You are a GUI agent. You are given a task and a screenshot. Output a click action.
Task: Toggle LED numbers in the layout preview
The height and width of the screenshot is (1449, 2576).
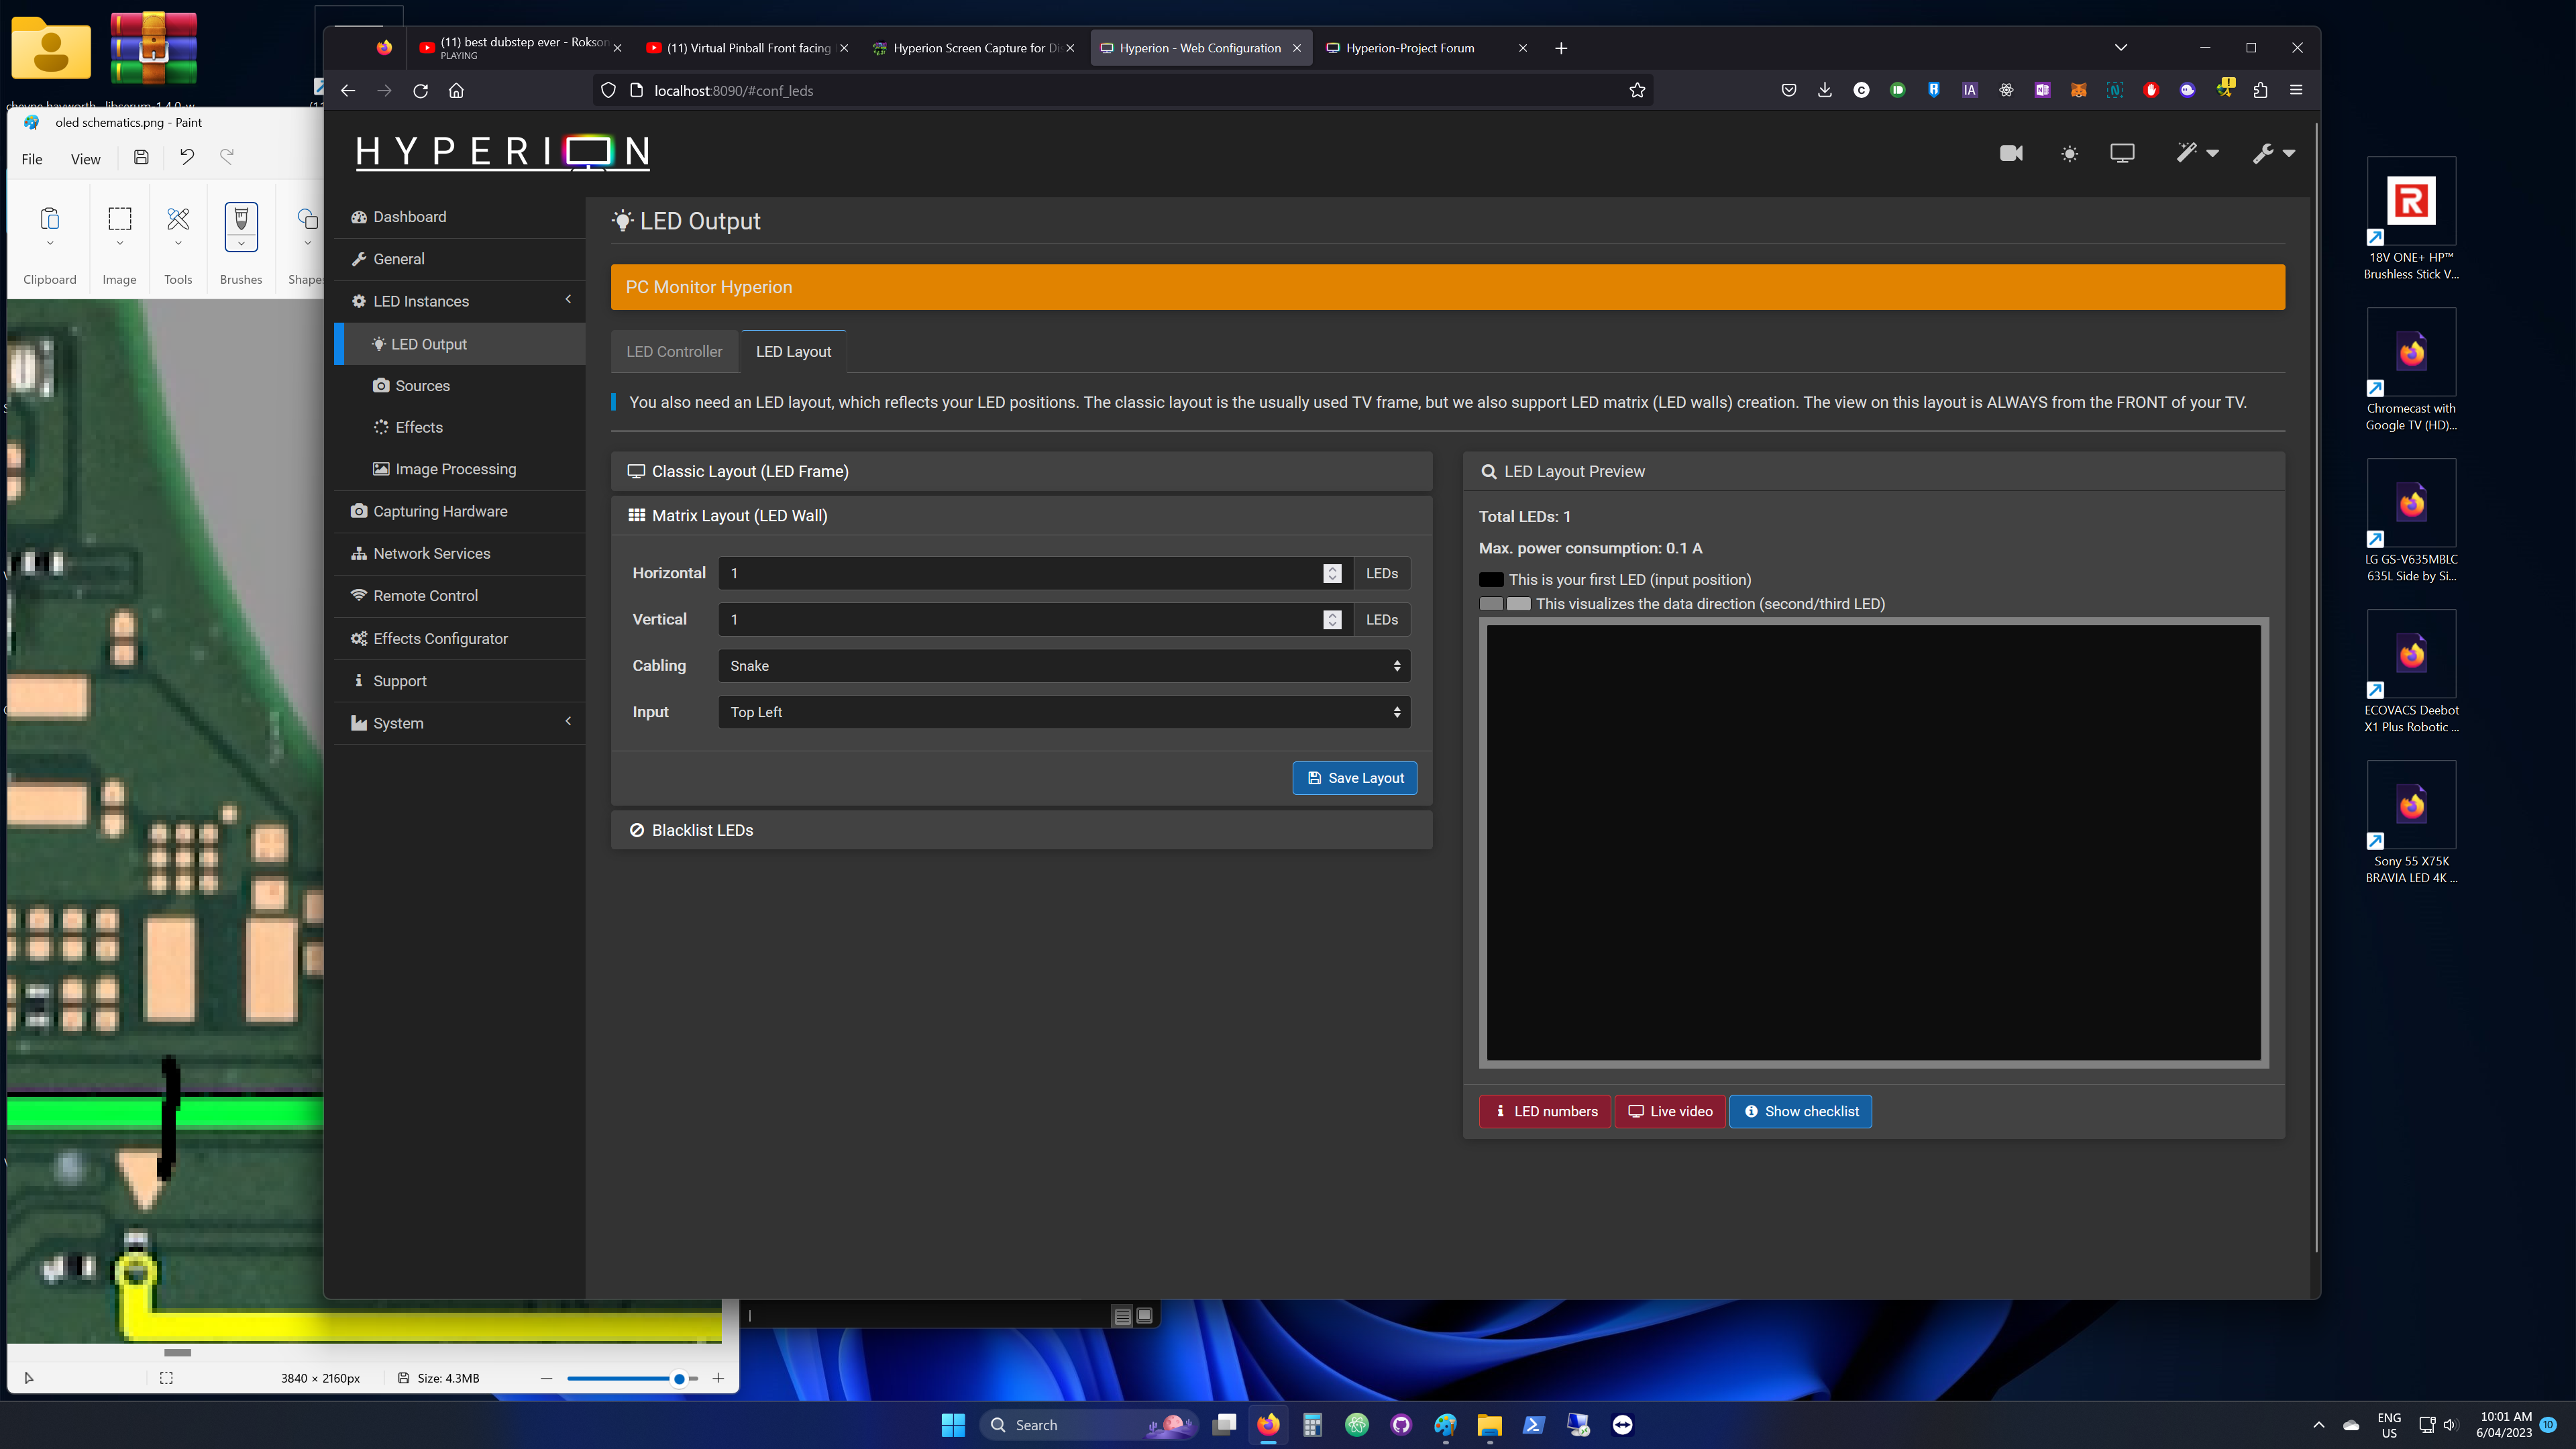[x=1545, y=1111]
